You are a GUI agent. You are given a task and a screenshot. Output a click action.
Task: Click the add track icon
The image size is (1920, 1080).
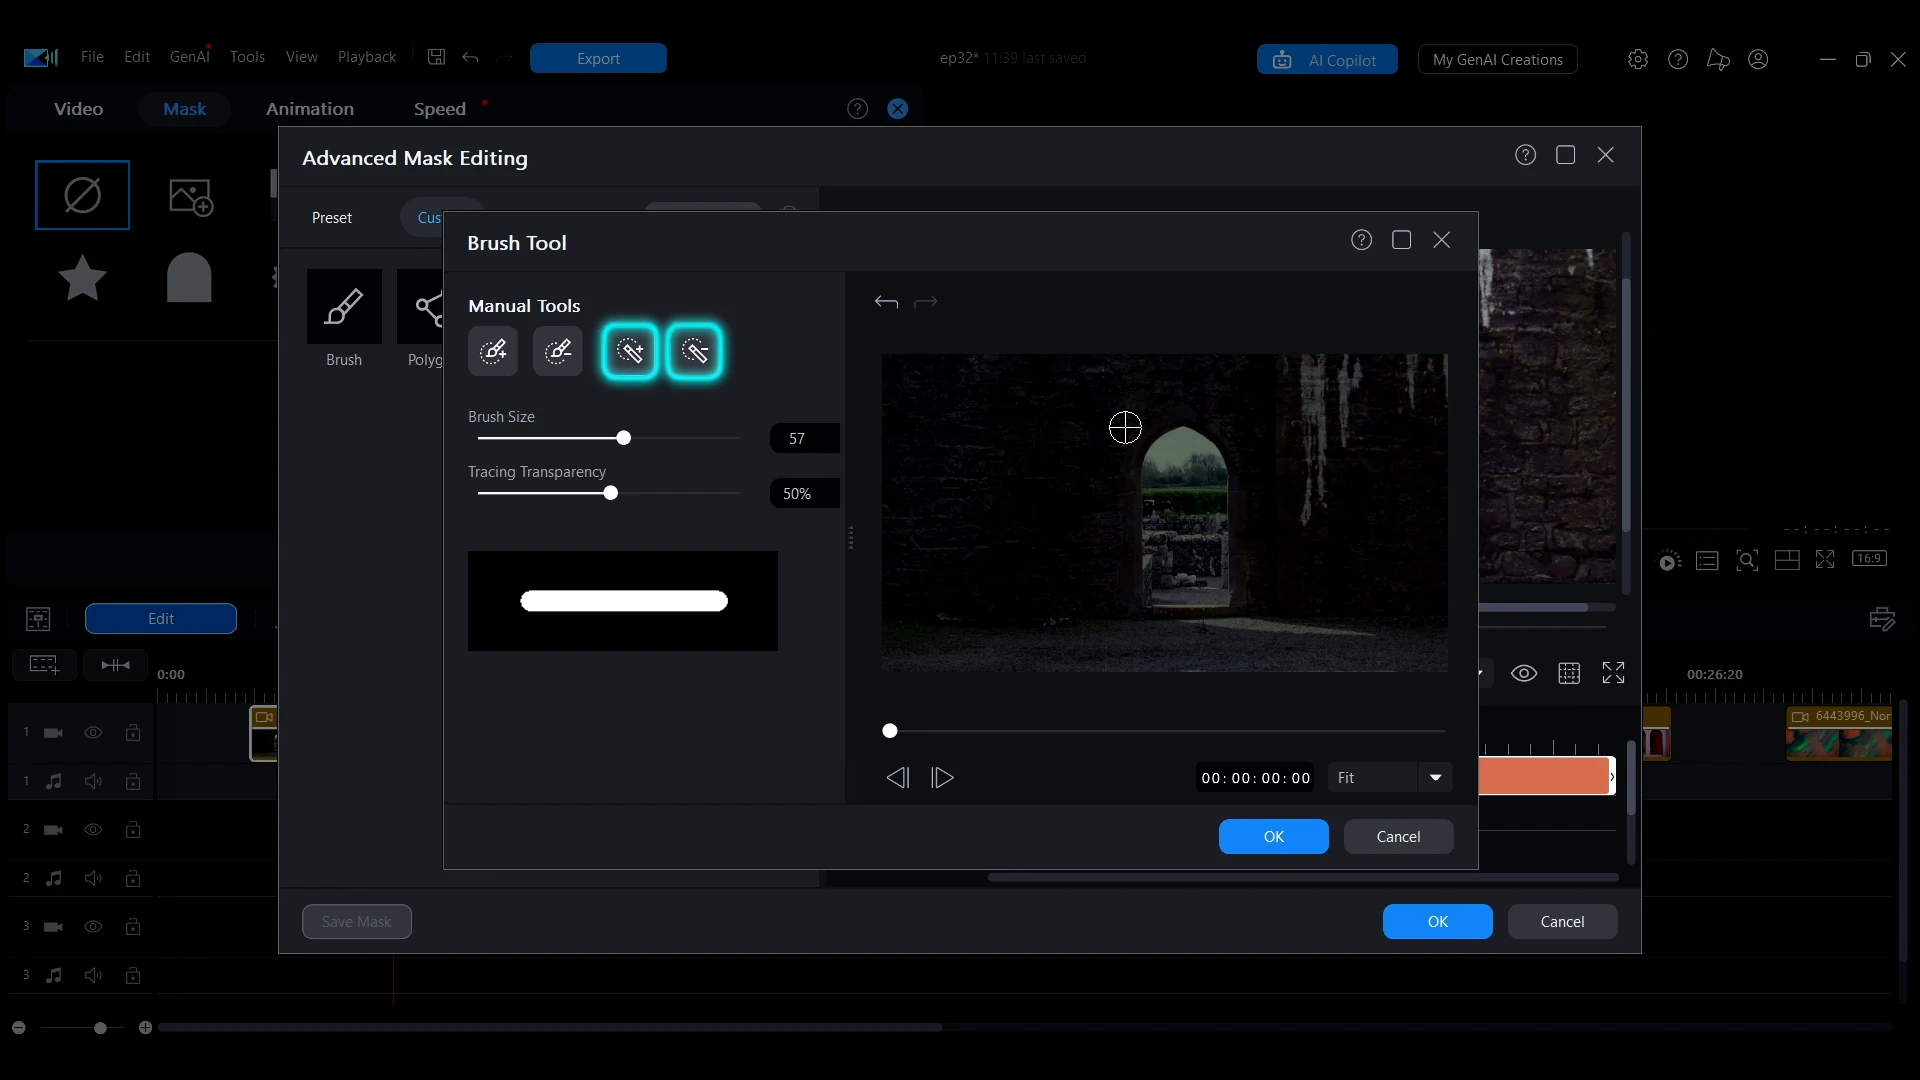tap(44, 665)
